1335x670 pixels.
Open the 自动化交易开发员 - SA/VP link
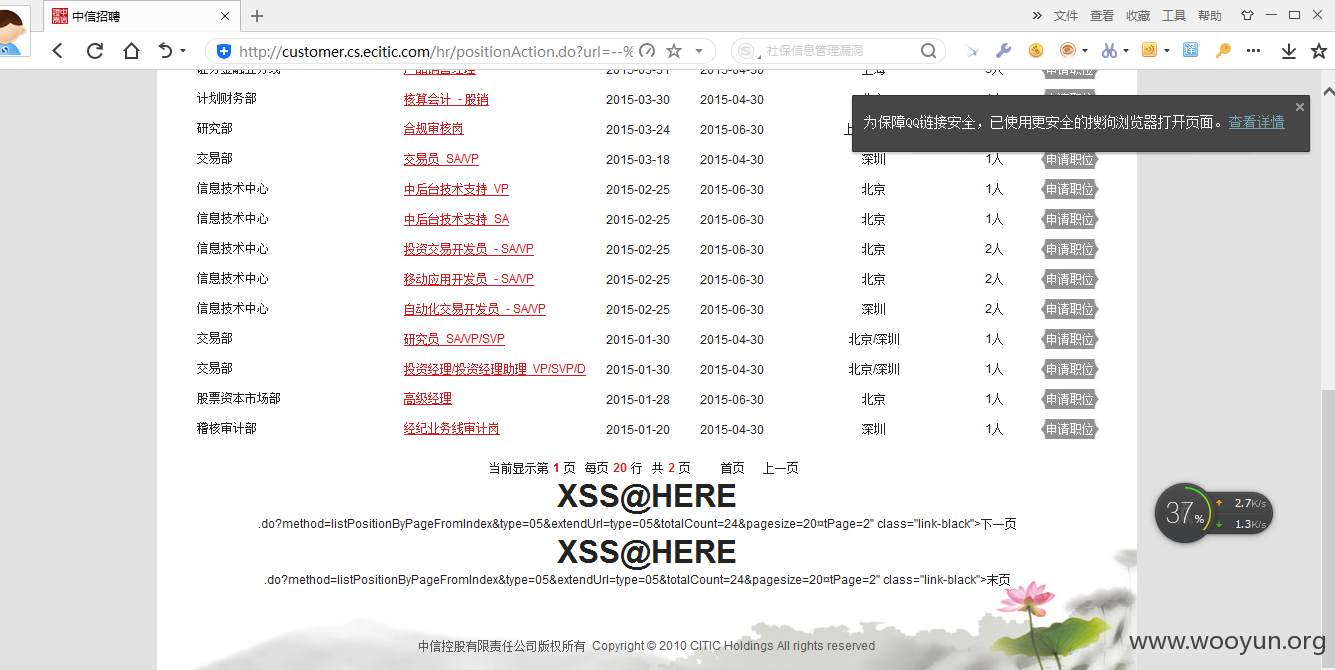tap(474, 309)
